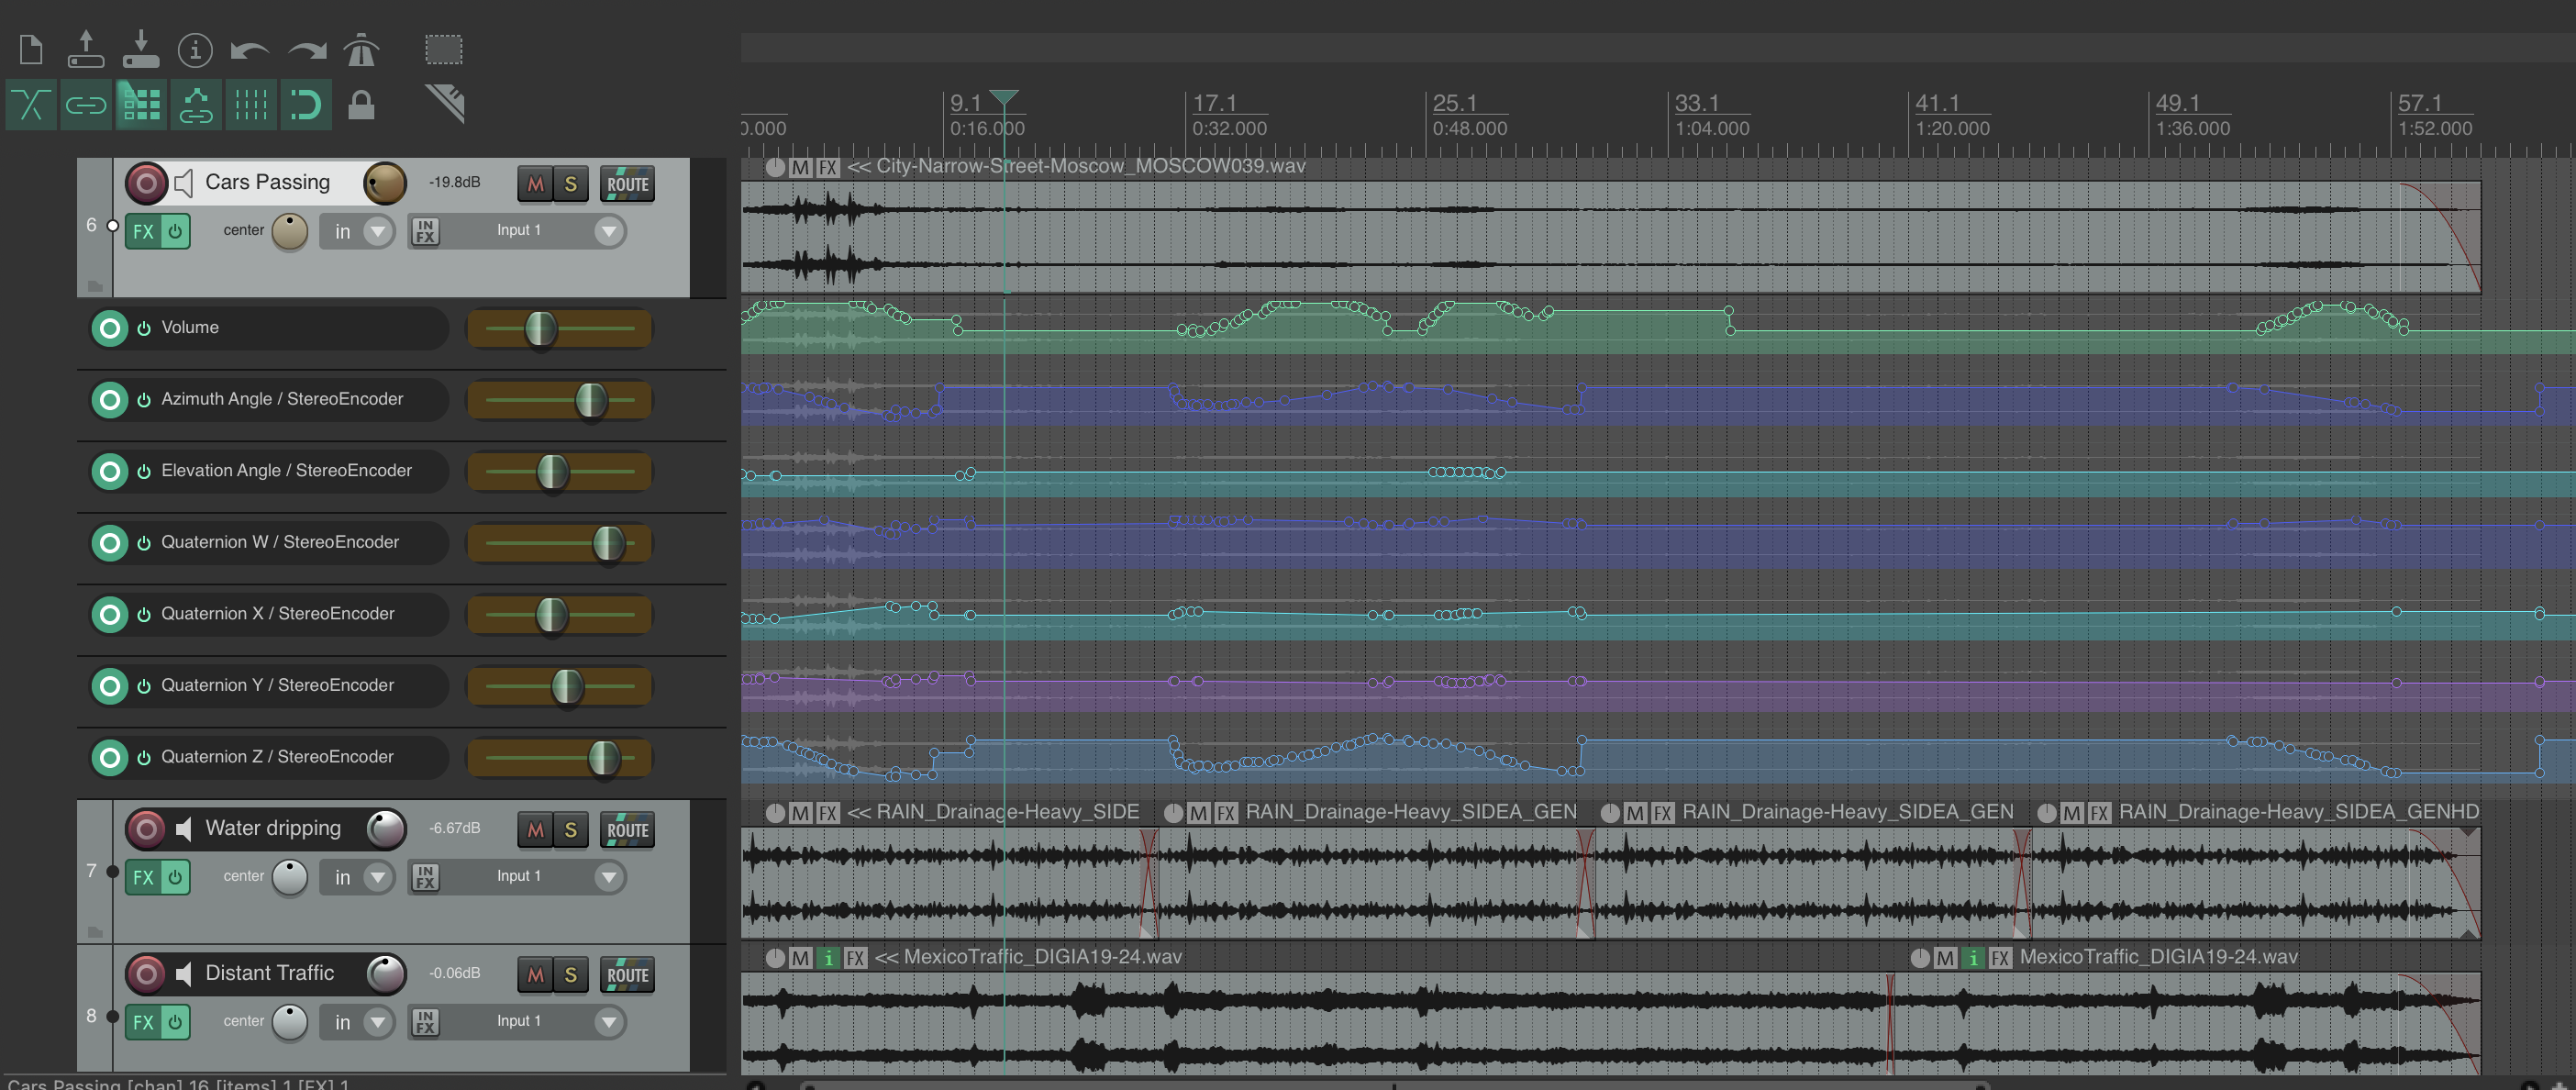Image resolution: width=2576 pixels, height=1090 pixels.
Task: Select the Distant Traffic track name
Action: coord(270,973)
